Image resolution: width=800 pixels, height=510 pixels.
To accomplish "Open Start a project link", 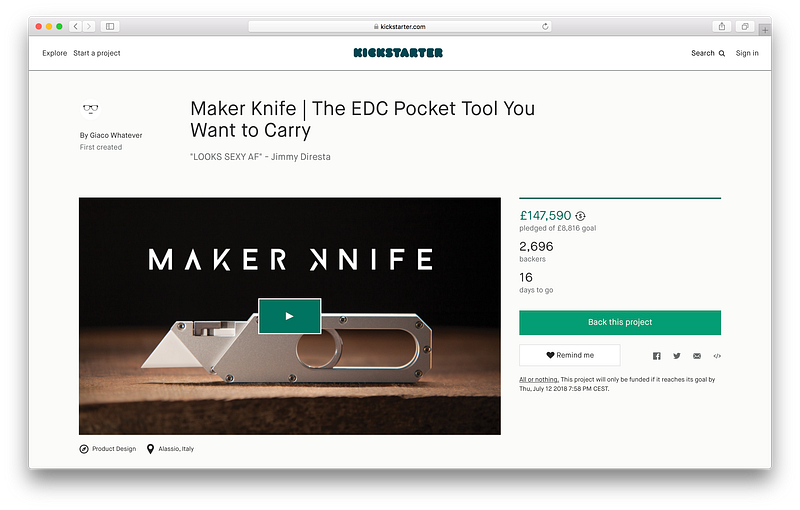I will (97, 53).
